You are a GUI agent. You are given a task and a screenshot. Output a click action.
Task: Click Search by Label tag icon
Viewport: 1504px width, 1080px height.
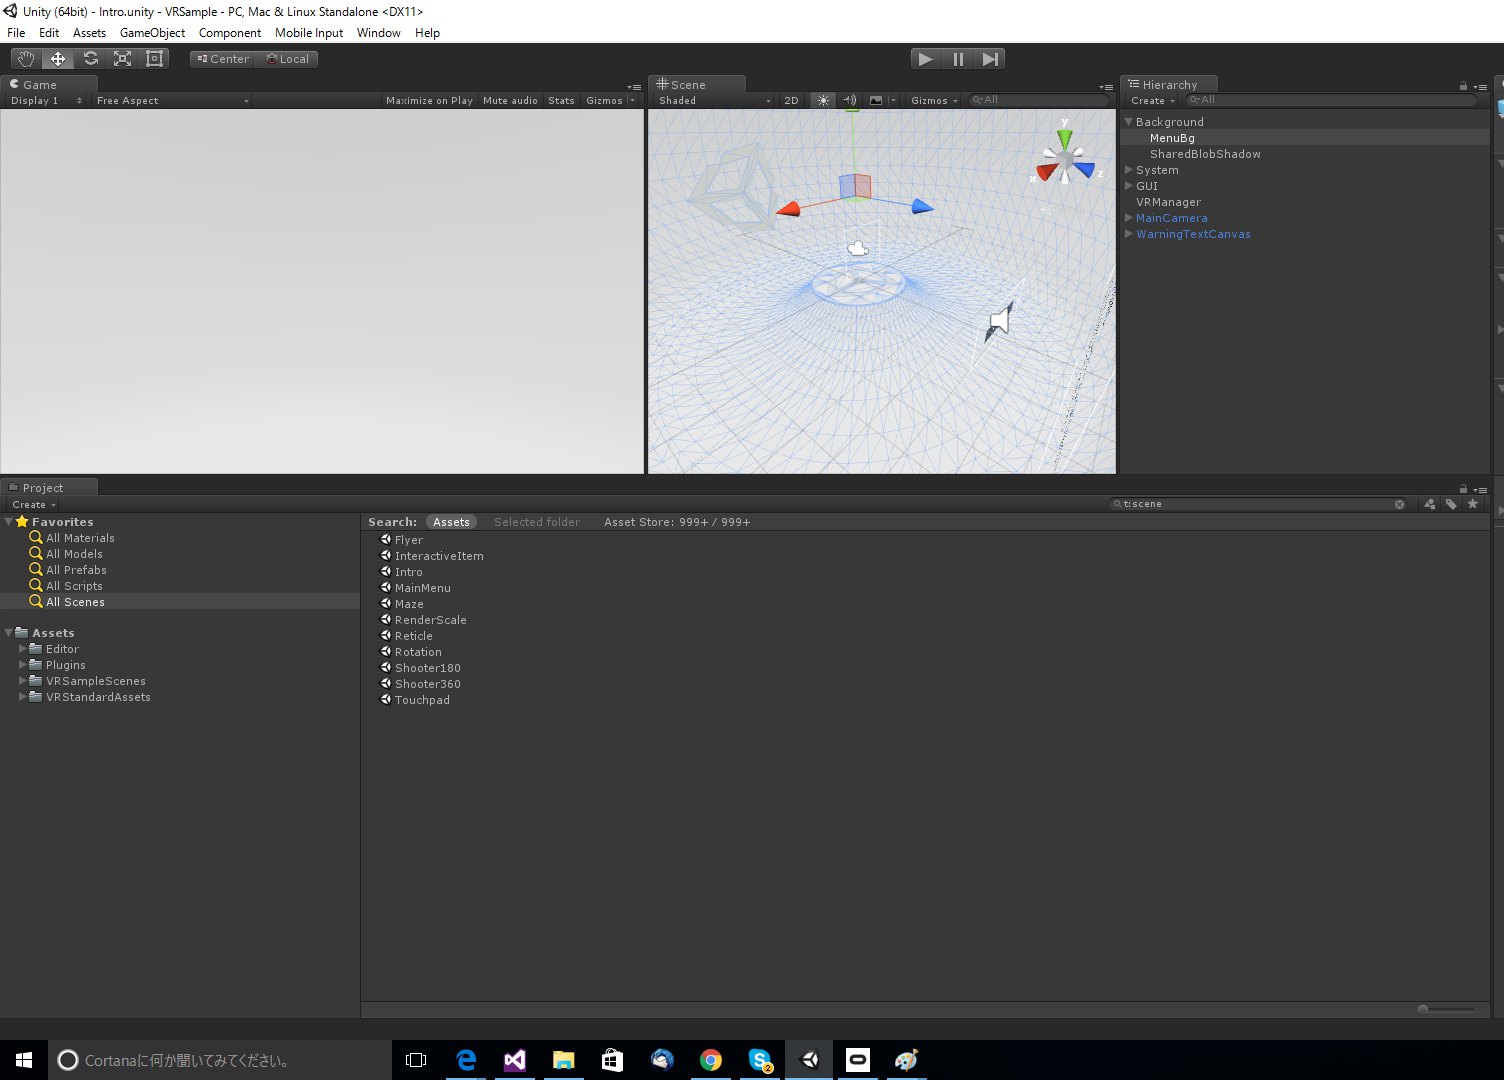[x=1451, y=505]
